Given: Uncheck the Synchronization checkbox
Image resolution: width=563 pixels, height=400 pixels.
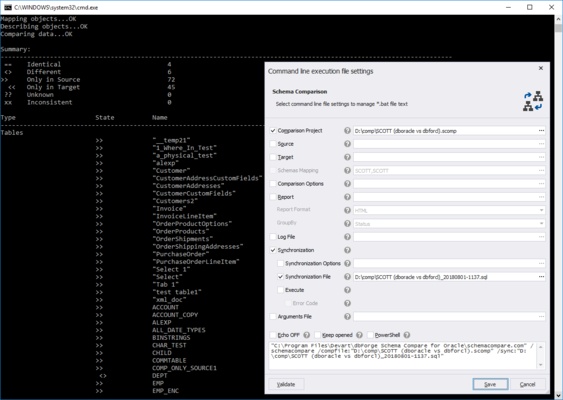Looking at the screenshot, I should [273, 250].
